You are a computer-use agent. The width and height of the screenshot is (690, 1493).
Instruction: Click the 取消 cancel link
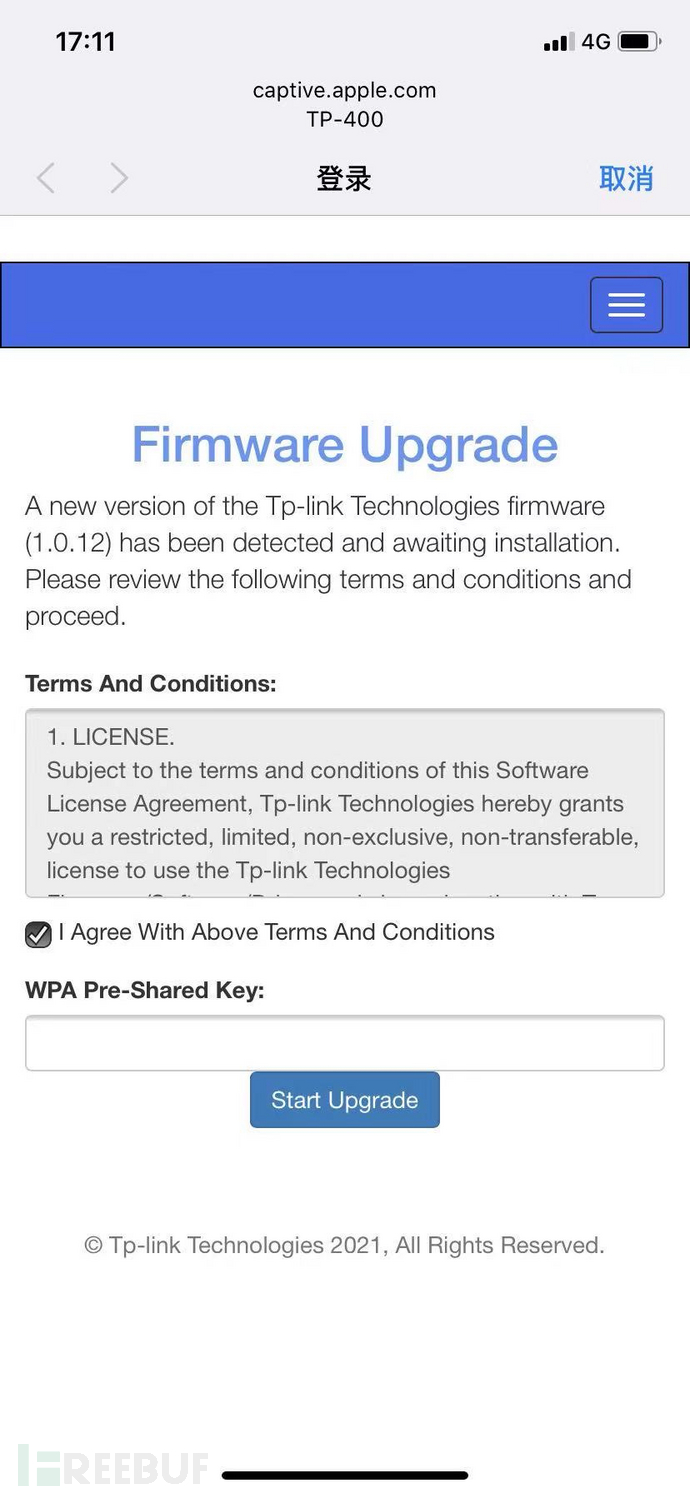(x=626, y=179)
